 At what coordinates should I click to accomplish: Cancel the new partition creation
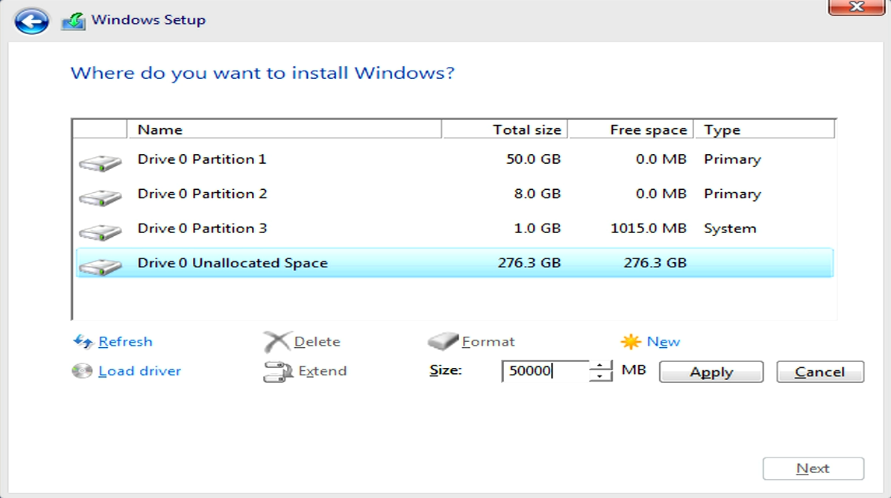click(820, 372)
